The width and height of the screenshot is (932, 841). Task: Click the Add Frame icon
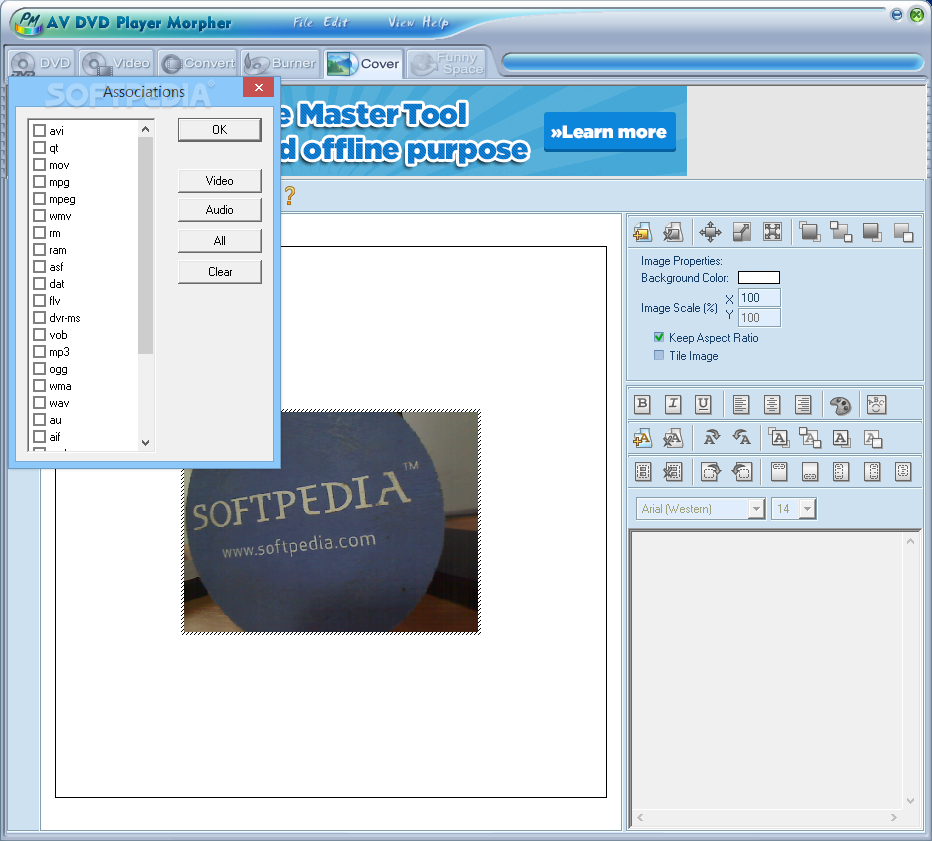click(643, 472)
